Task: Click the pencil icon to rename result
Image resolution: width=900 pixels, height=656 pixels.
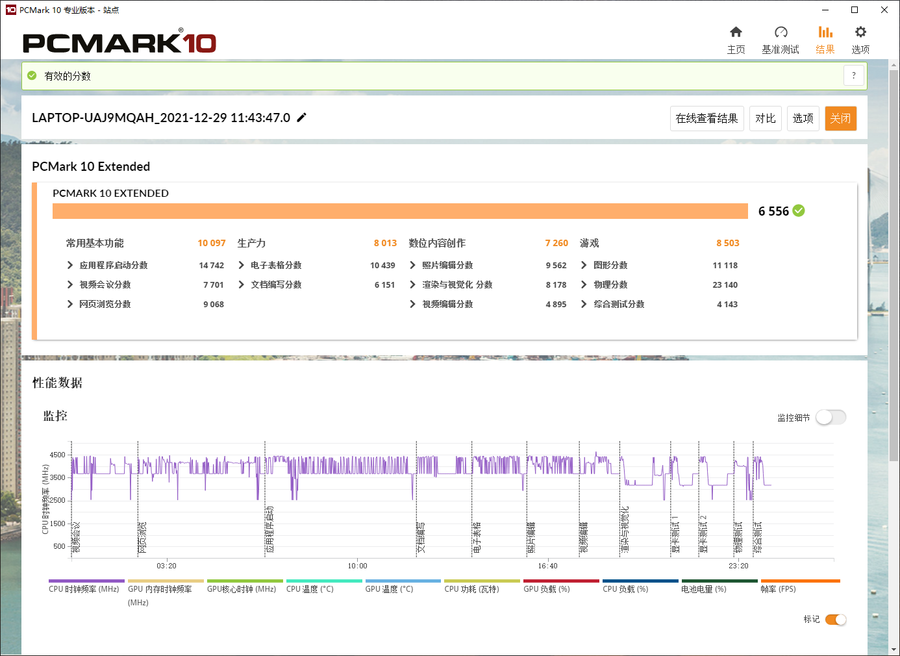Action: click(x=302, y=117)
